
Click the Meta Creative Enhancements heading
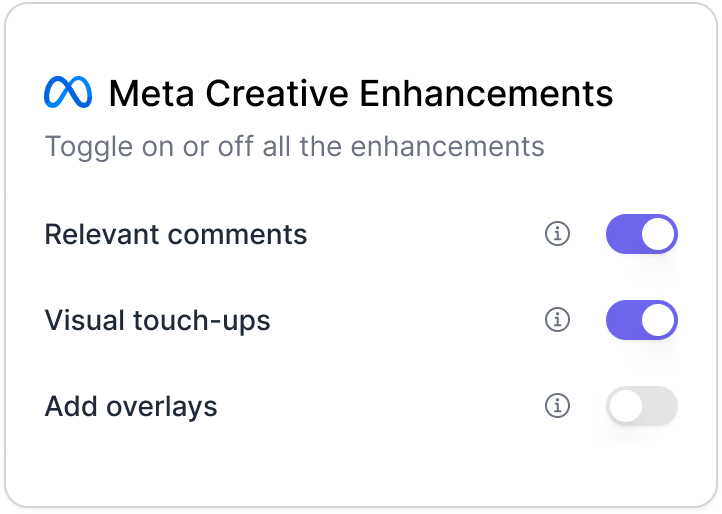(x=360, y=93)
